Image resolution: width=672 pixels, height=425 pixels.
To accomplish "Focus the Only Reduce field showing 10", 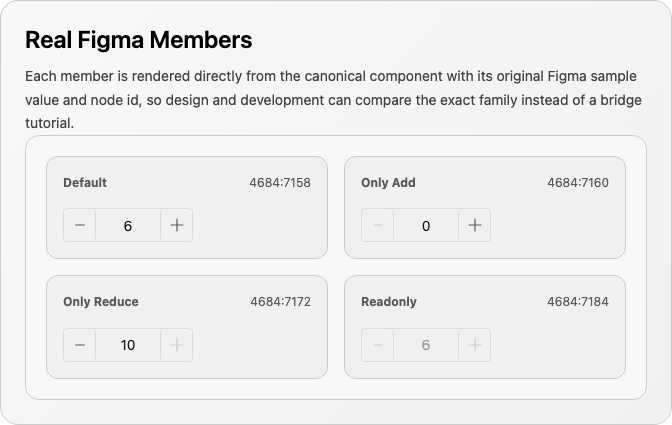I will tap(128, 345).
